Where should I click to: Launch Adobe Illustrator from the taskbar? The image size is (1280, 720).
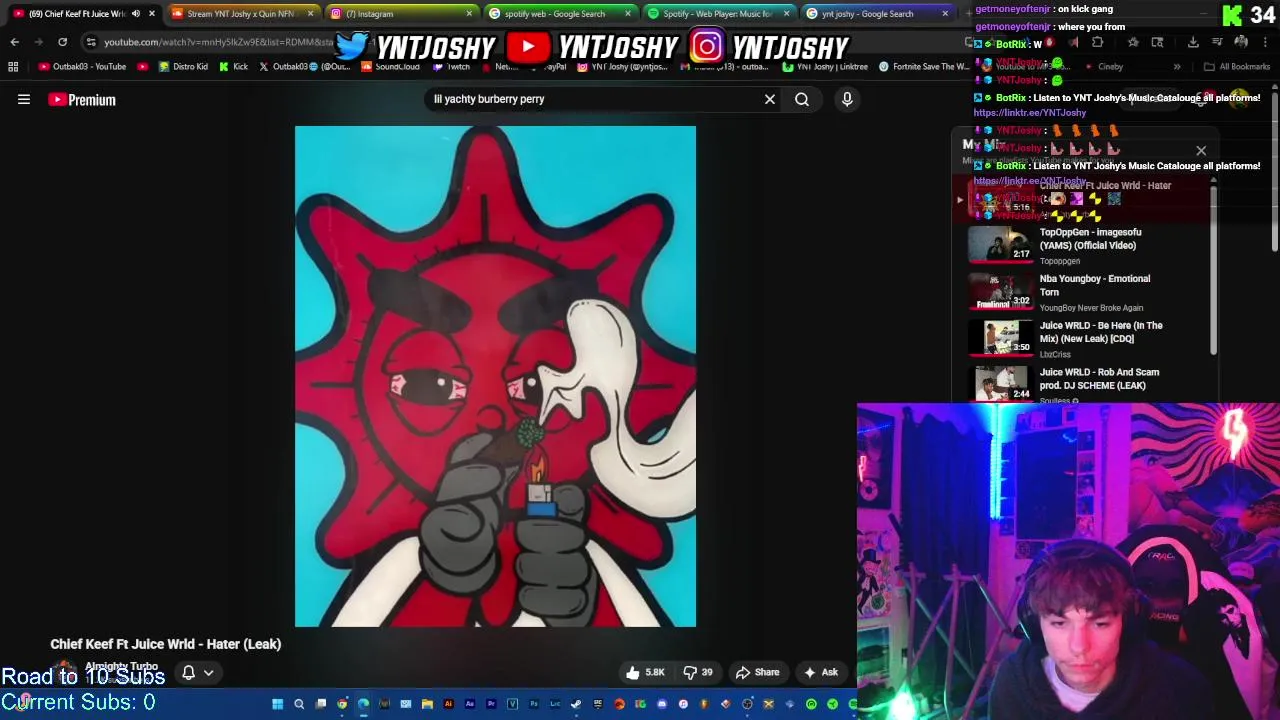tap(449, 704)
